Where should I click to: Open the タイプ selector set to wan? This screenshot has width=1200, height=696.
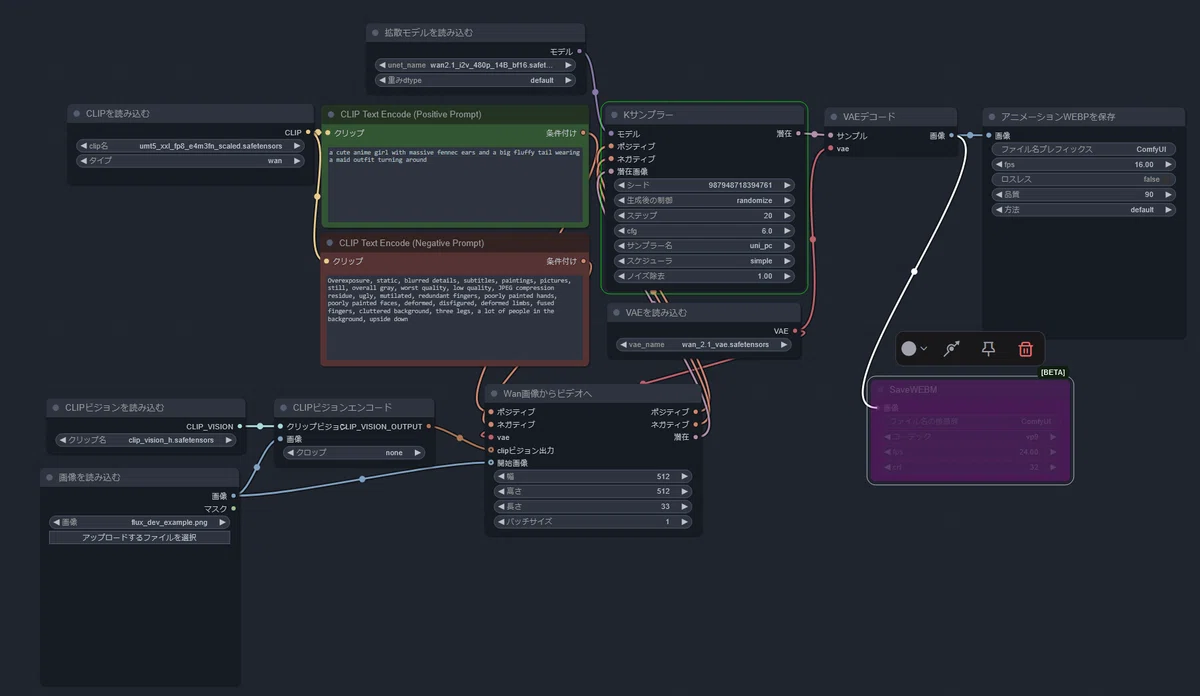(x=190, y=160)
